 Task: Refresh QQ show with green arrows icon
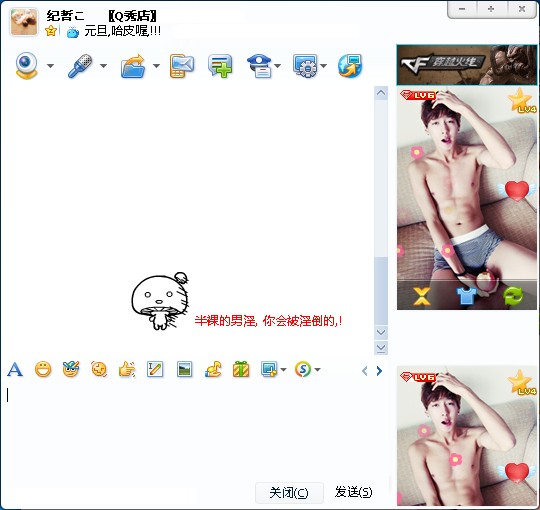point(513,296)
